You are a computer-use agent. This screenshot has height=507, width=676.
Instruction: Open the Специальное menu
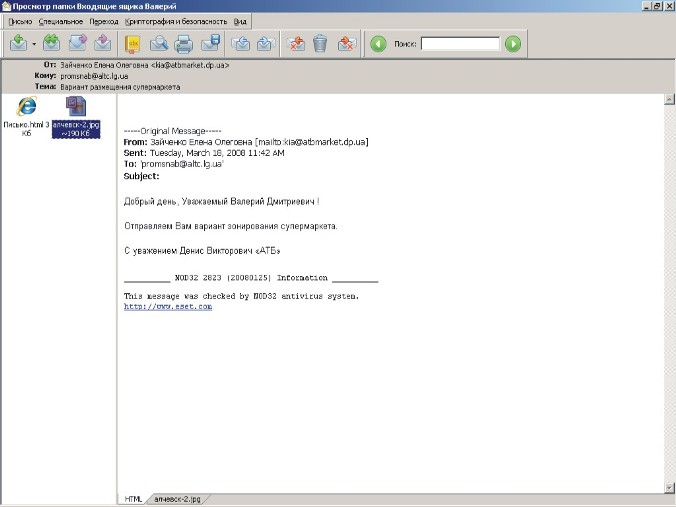point(61,22)
